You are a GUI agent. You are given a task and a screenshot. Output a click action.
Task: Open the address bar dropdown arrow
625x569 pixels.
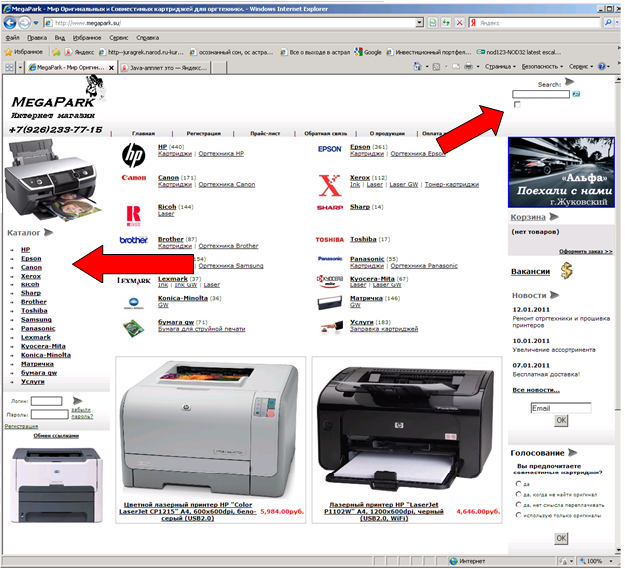pyautogui.click(x=420, y=23)
